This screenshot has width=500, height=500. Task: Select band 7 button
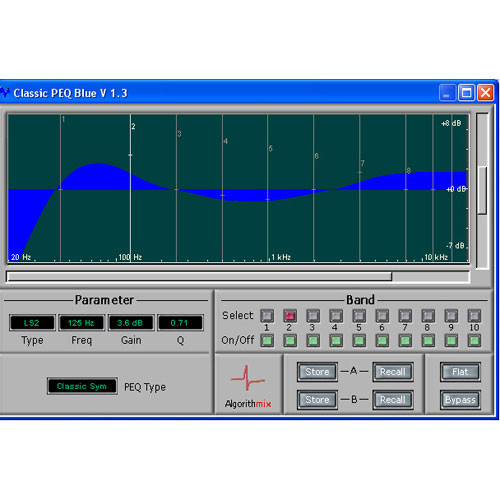point(405,315)
